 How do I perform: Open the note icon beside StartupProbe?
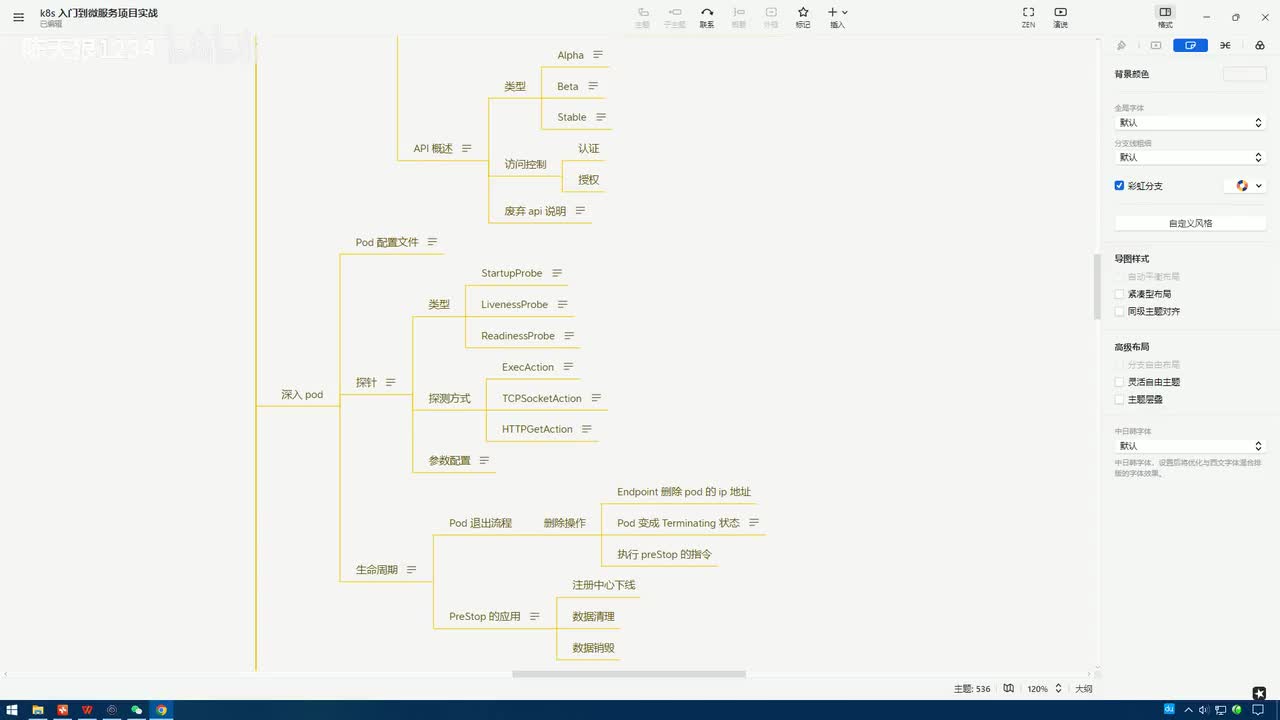click(x=557, y=273)
